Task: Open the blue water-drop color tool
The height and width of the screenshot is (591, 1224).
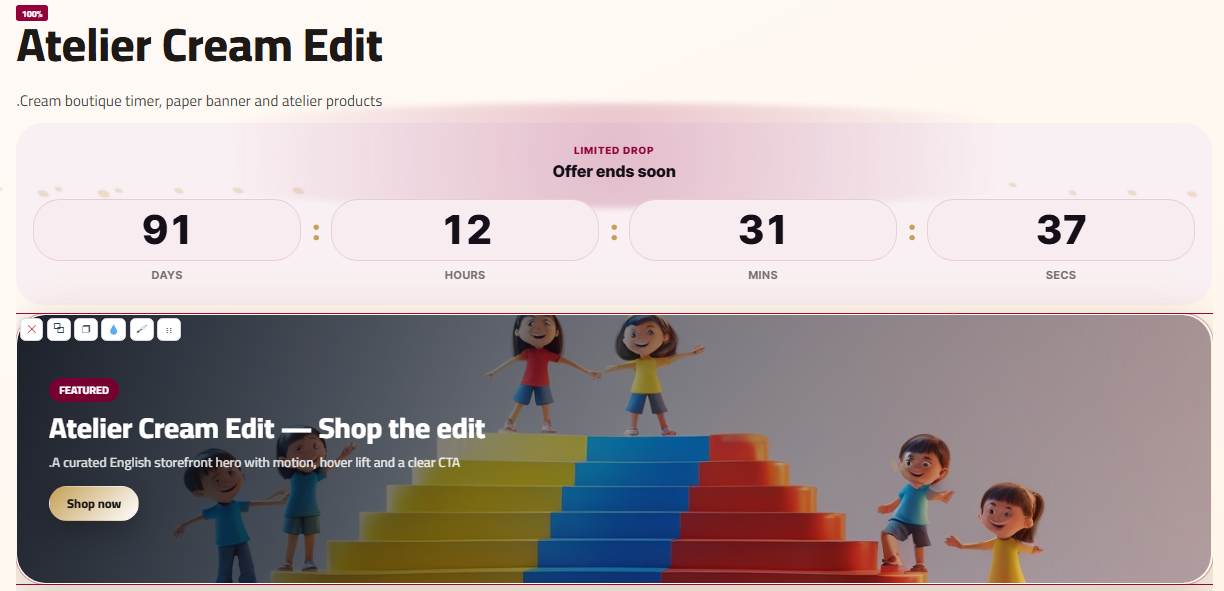Action: pyautogui.click(x=114, y=329)
